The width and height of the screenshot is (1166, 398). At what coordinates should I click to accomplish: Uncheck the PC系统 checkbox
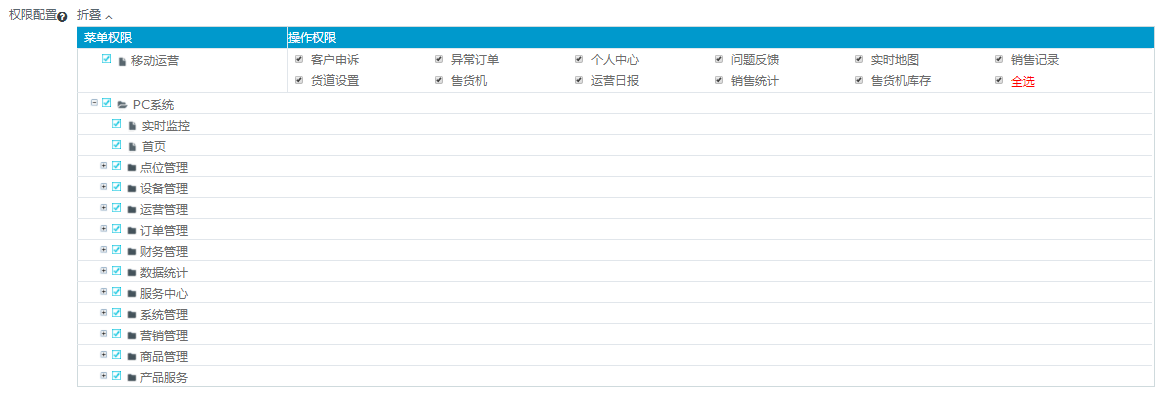(x=106, y=103)
